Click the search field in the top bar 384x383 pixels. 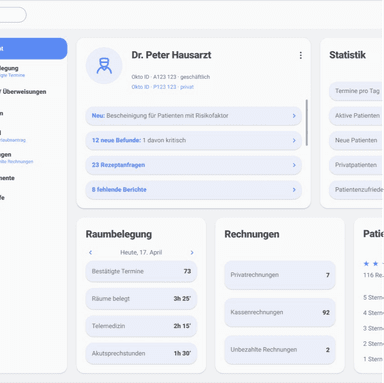point(13,15)
